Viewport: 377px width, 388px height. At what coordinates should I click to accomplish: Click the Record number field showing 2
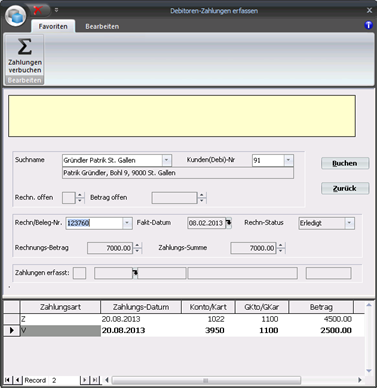(x=65, y=380)
